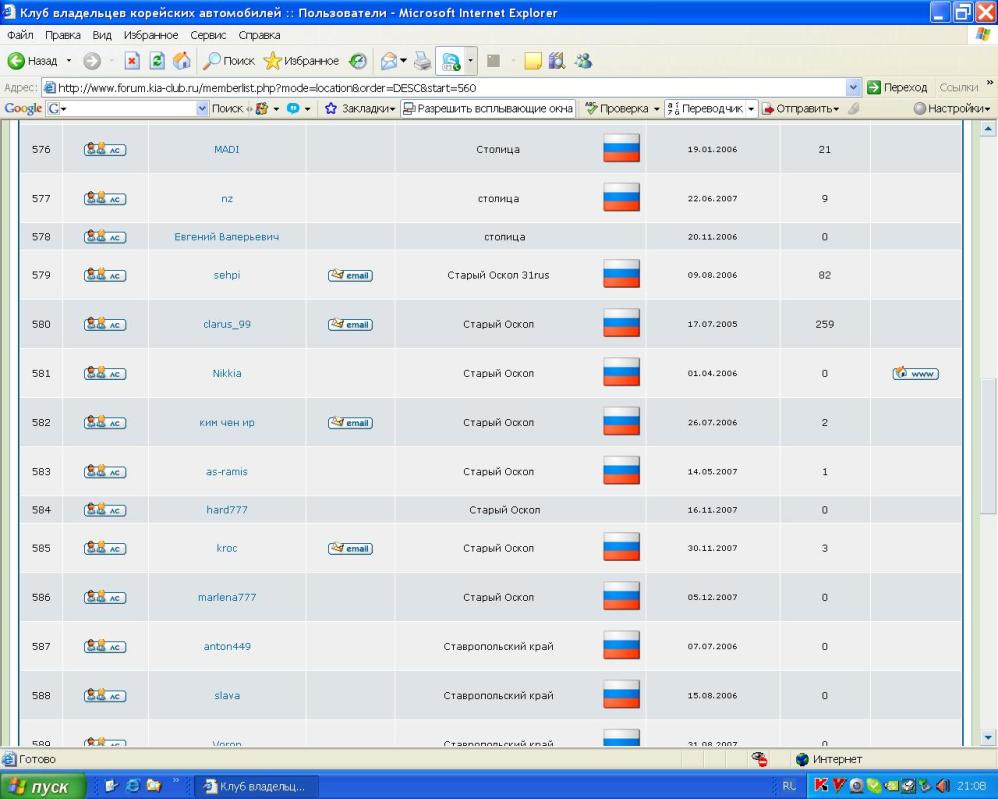Open the Избранное menu in the menu bar
This screenshot has height=799, width=998.
tap(150, 35)
